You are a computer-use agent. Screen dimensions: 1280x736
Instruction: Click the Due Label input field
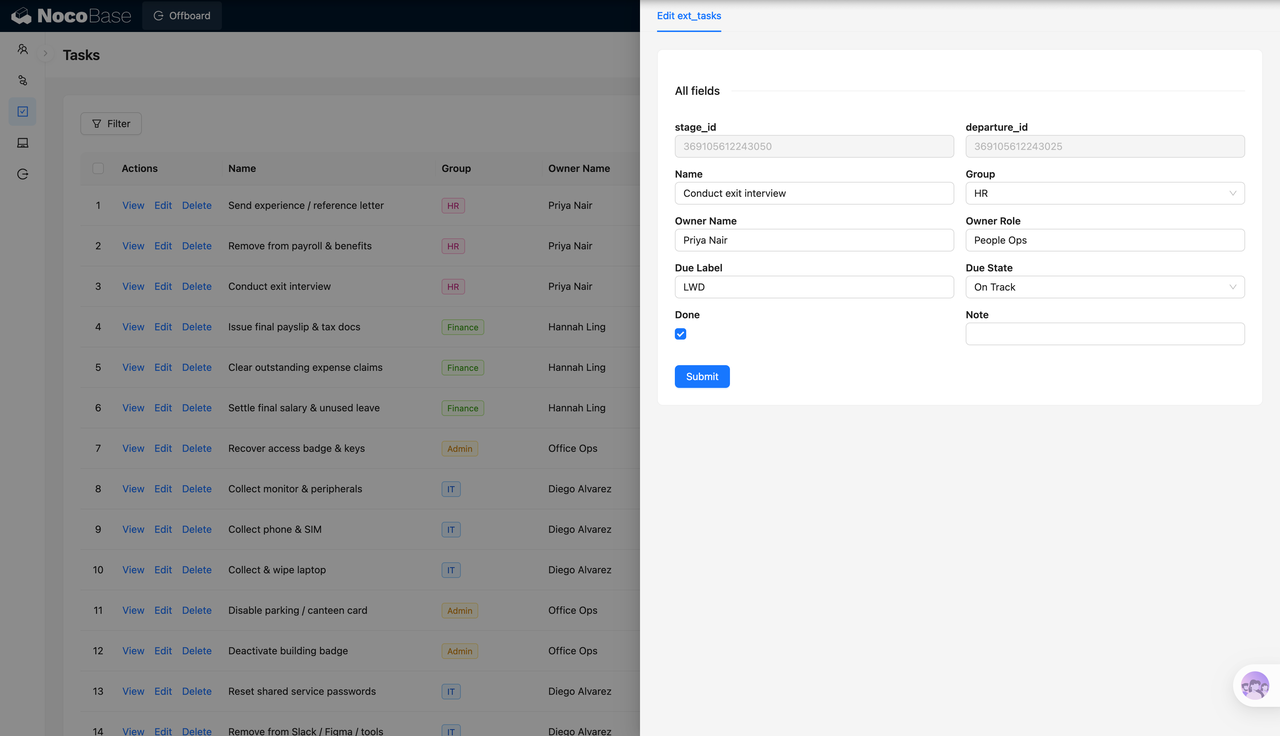814,287
